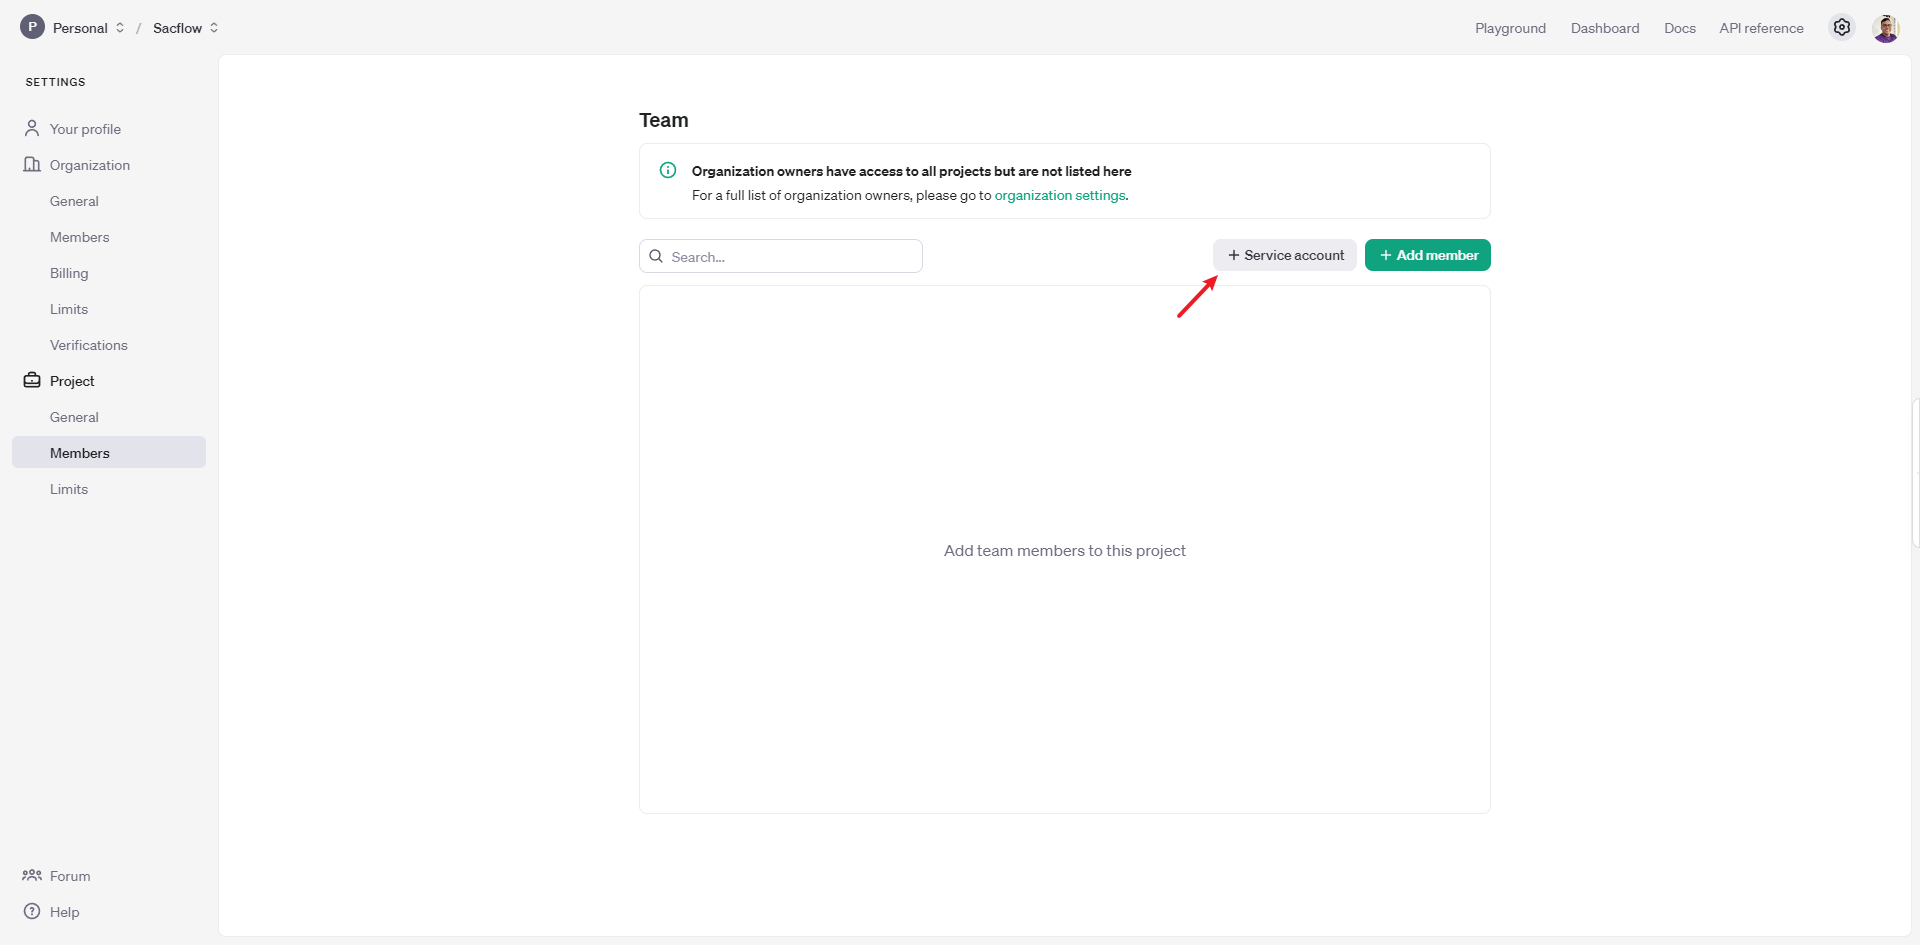The height and width of the screenshot is (945, 1920).
Task: Open Verifications in the sidebar
Action: coord(89,345)
